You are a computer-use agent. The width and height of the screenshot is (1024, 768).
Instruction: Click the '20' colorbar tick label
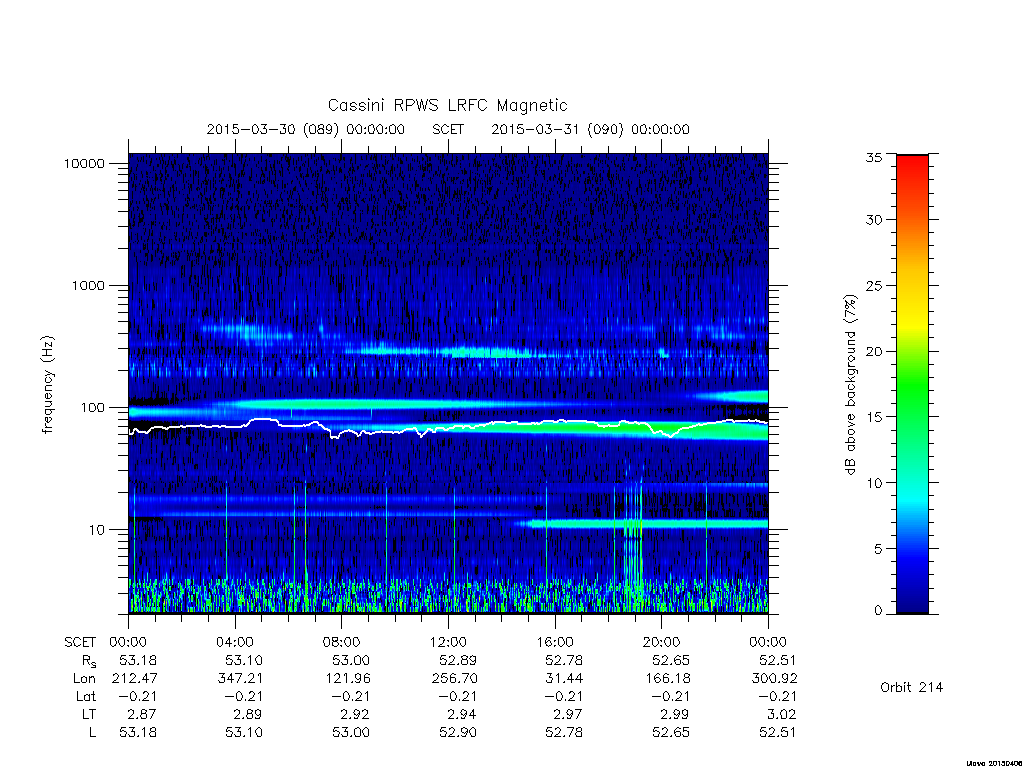tap(874, 351)
